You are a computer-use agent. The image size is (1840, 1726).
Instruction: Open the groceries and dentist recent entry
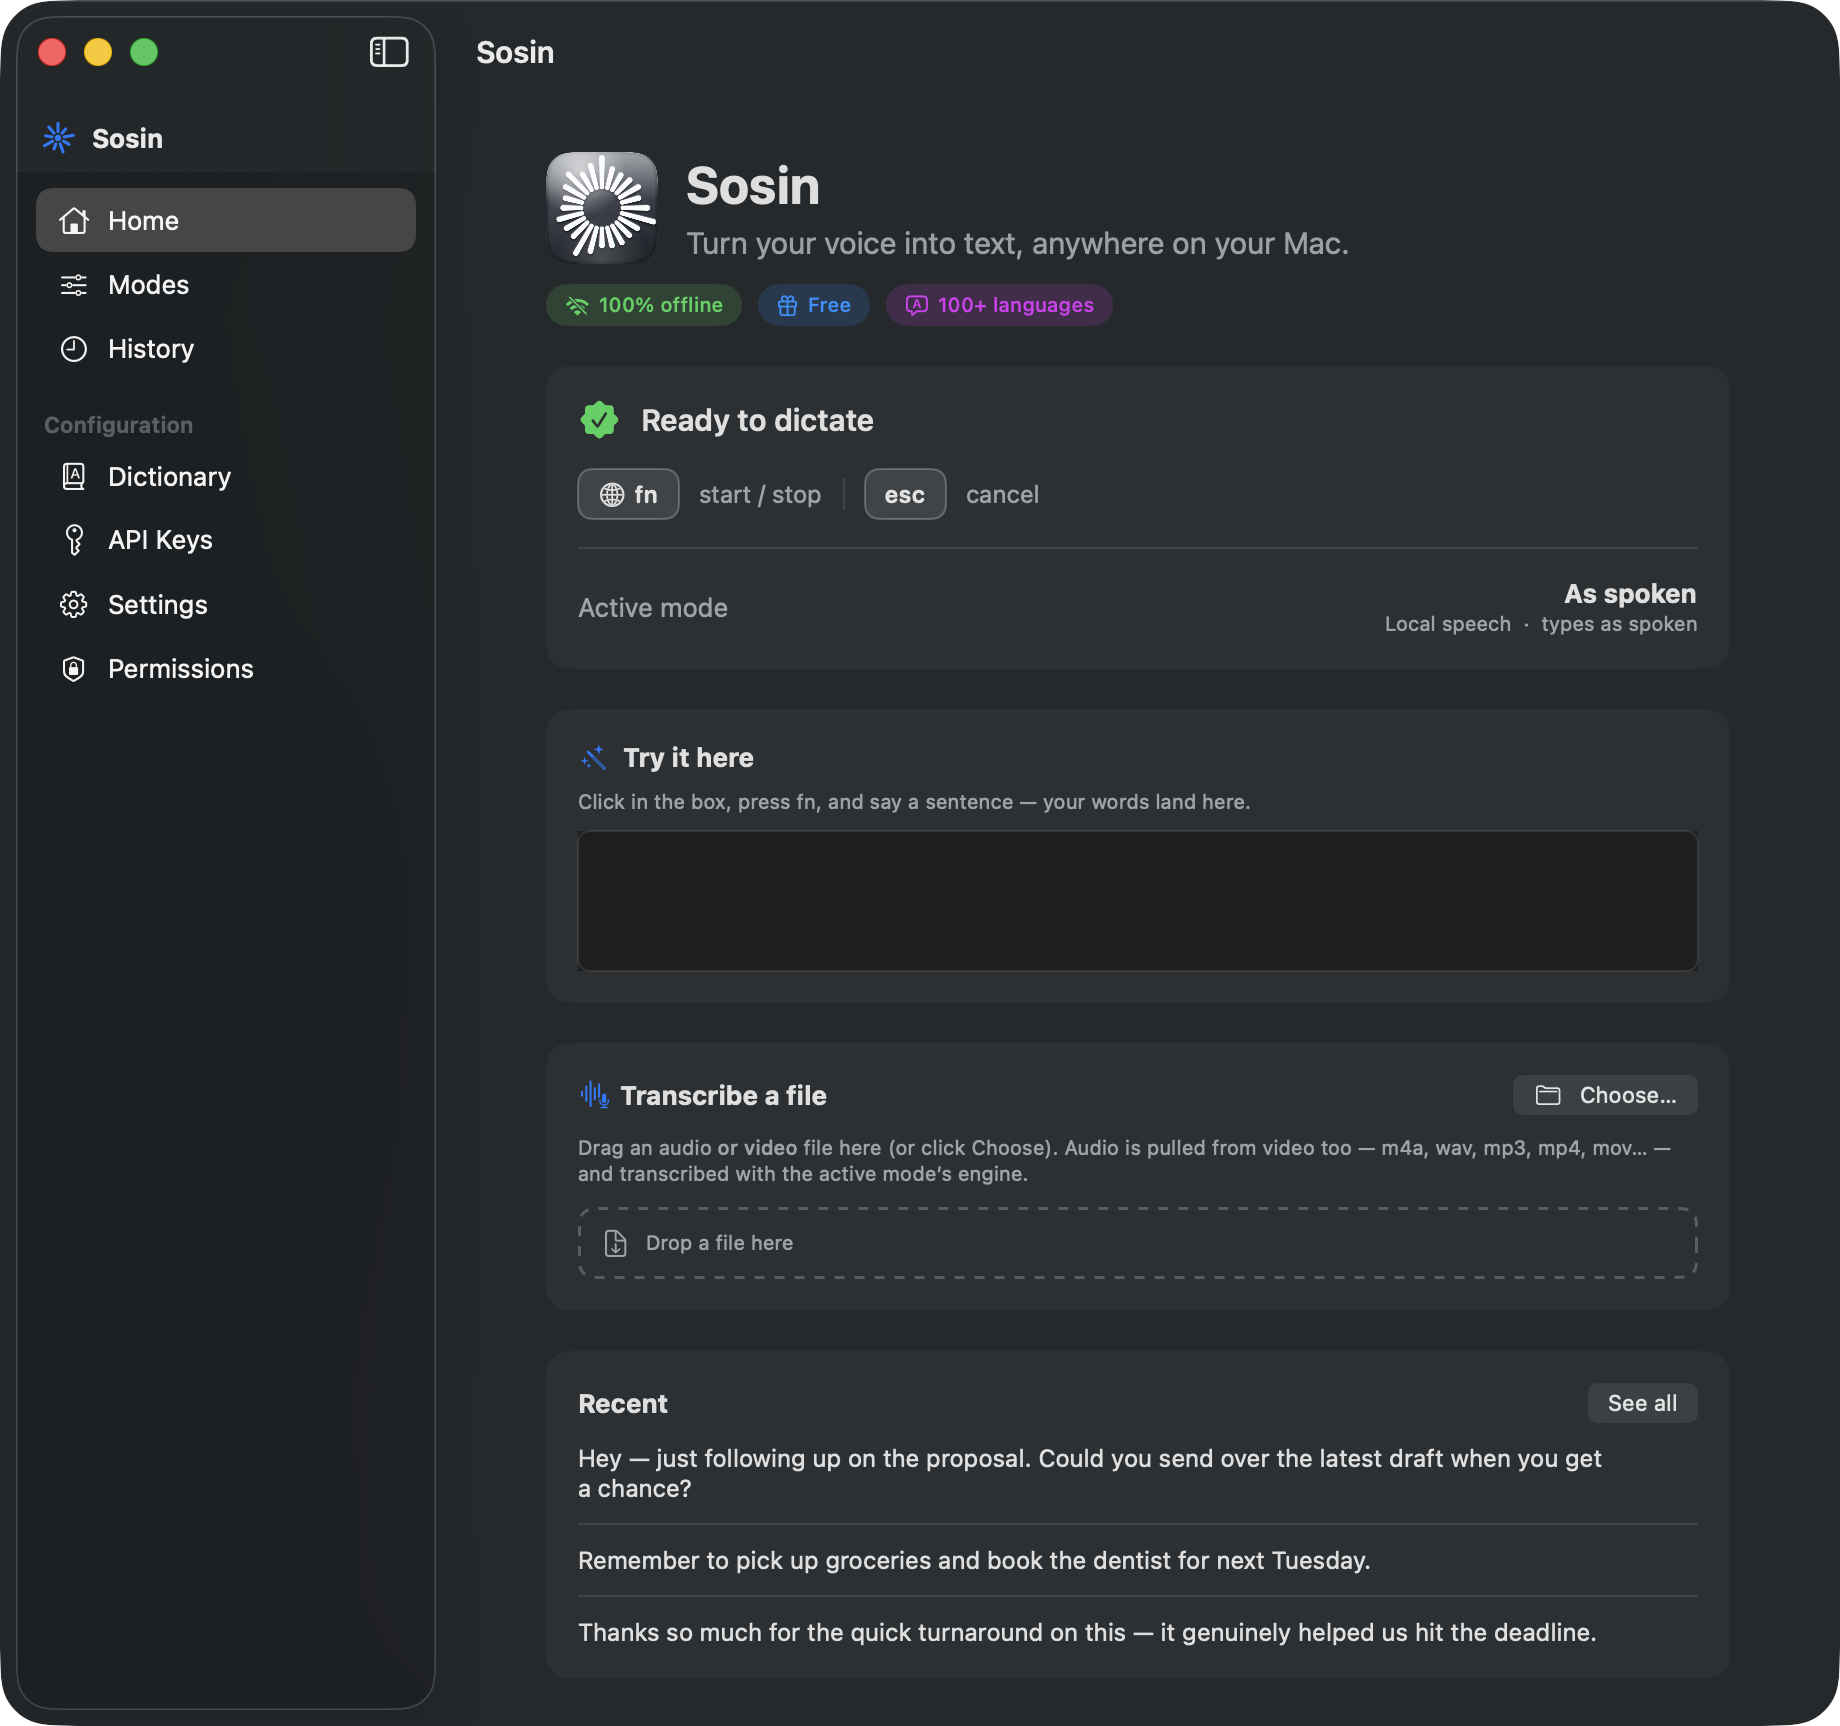1138,1561
